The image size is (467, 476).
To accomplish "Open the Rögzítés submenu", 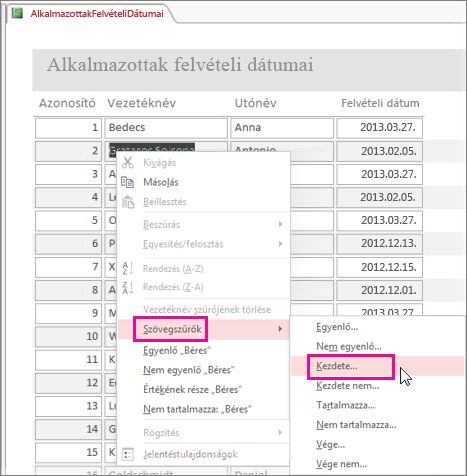I will [204, 433].
